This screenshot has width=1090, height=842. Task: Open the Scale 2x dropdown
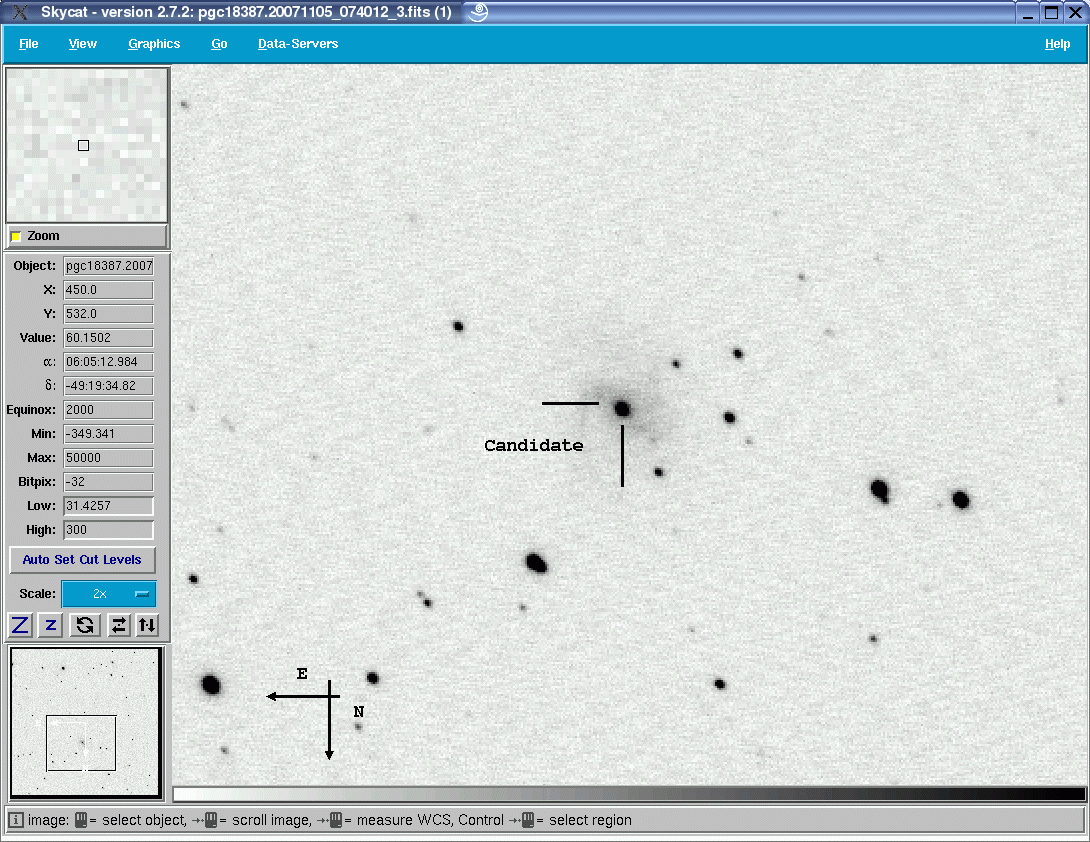point(109,594)
